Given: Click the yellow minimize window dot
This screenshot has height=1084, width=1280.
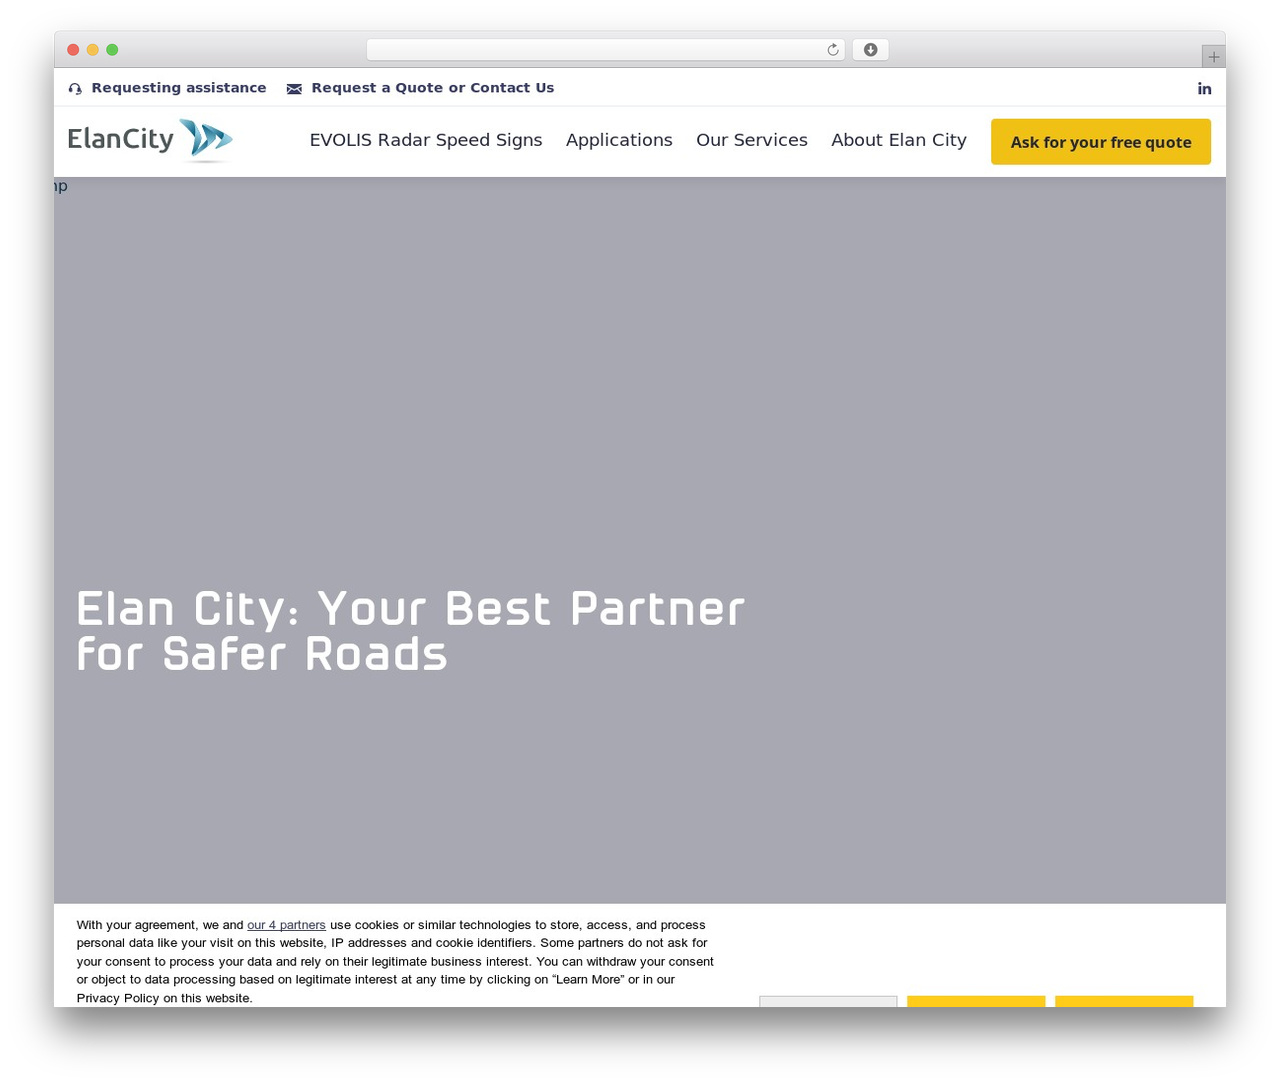Looking at the screenshot, I should (93, 50).
